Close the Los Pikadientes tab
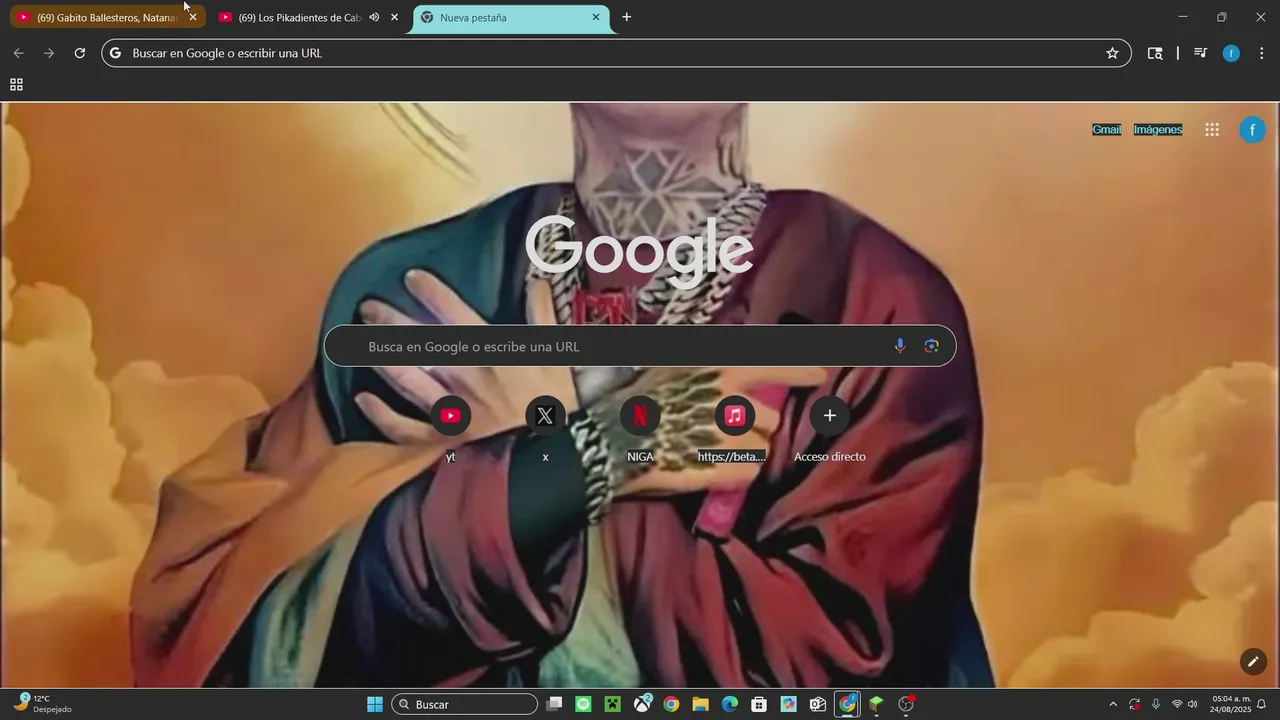 tap(394, 17)
